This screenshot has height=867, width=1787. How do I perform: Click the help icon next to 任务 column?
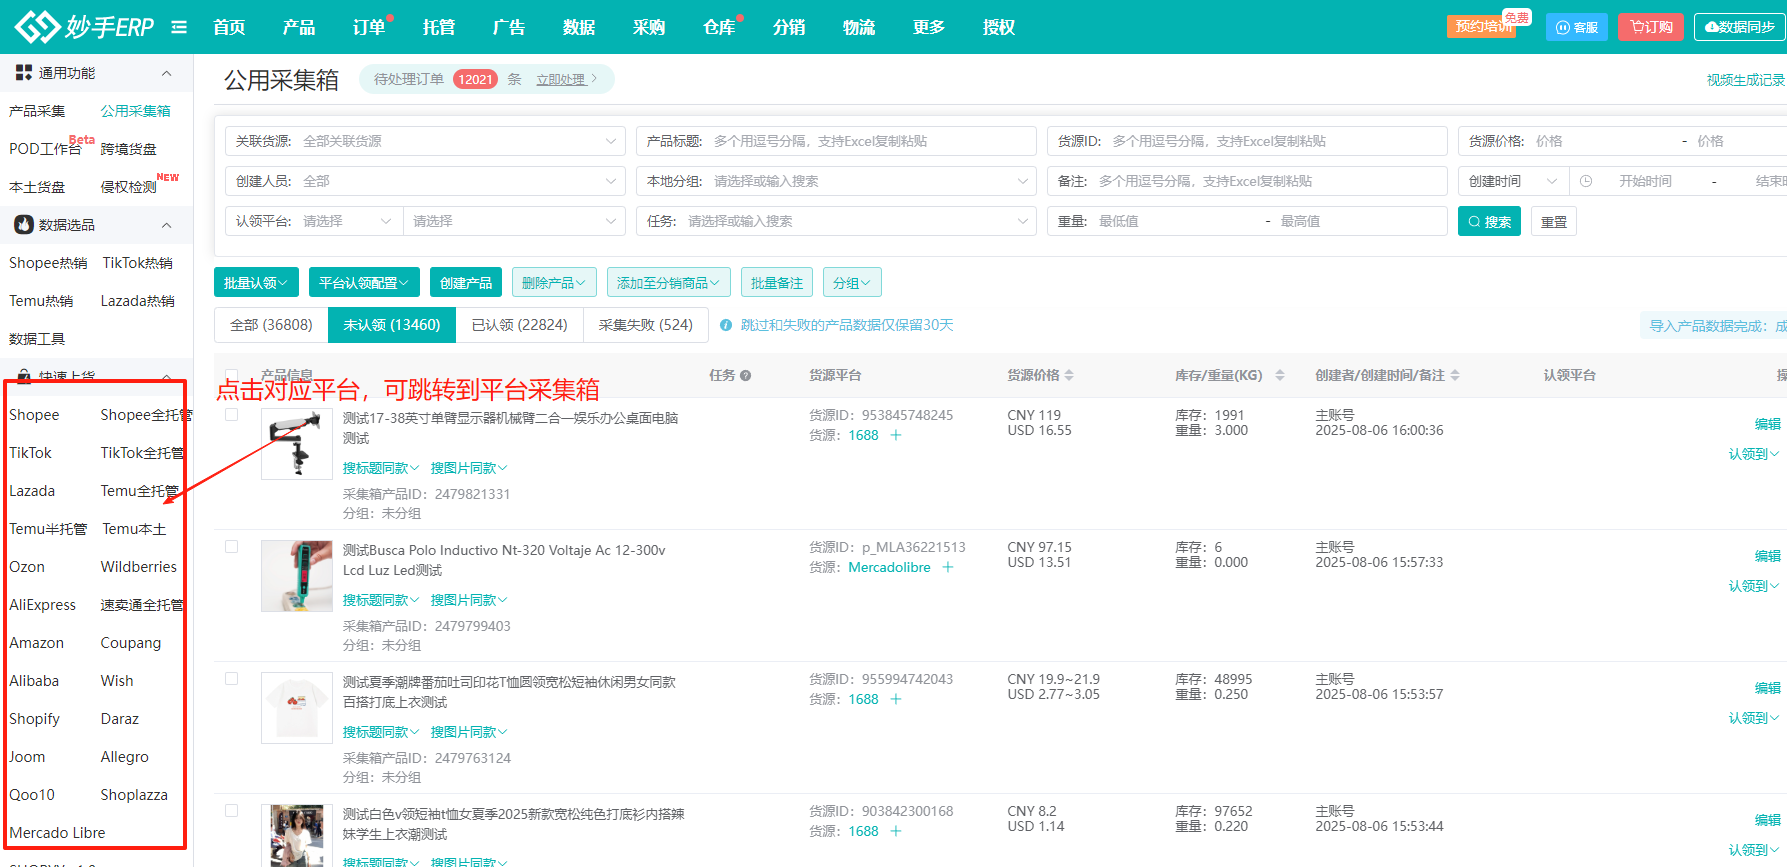[x=745, y=376]
